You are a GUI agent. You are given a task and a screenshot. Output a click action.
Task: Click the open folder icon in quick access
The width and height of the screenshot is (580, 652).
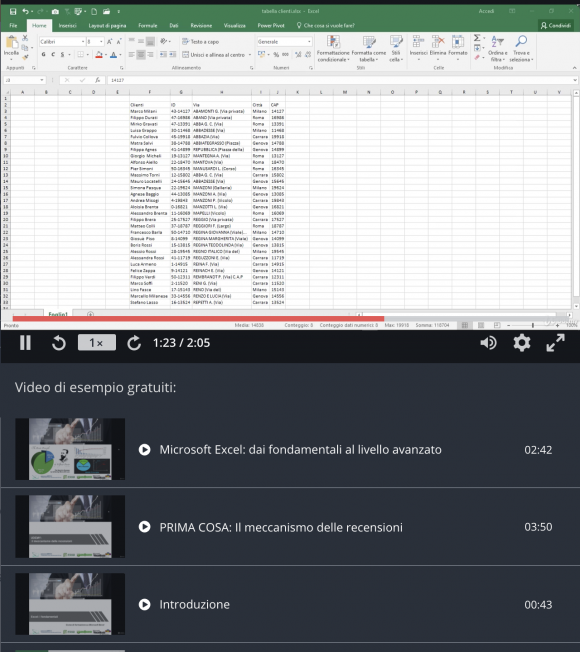[x=107, y=11]
